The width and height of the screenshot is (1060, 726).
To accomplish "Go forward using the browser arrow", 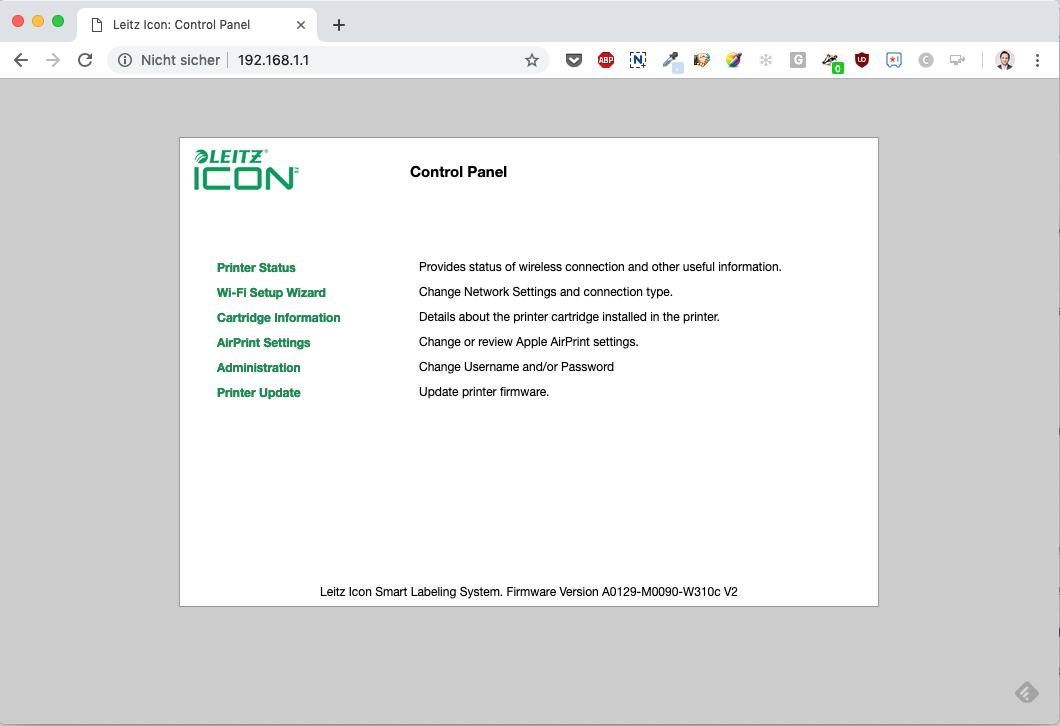I will click(53, 60).
